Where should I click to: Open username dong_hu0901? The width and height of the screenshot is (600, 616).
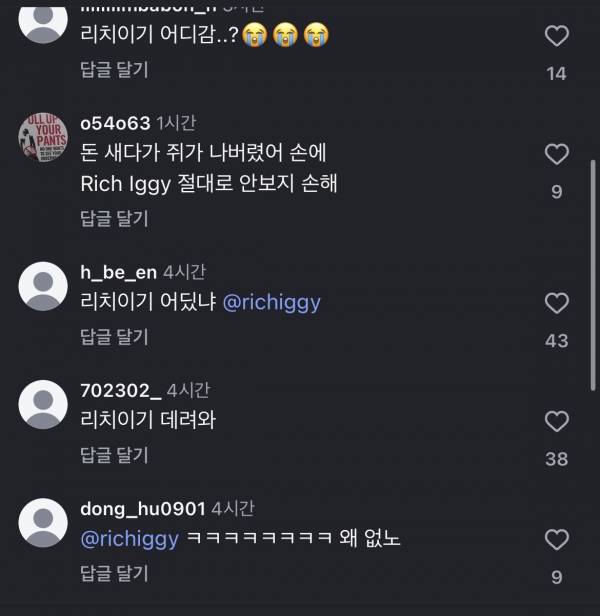pyautogui.click(x=143, y=508)
